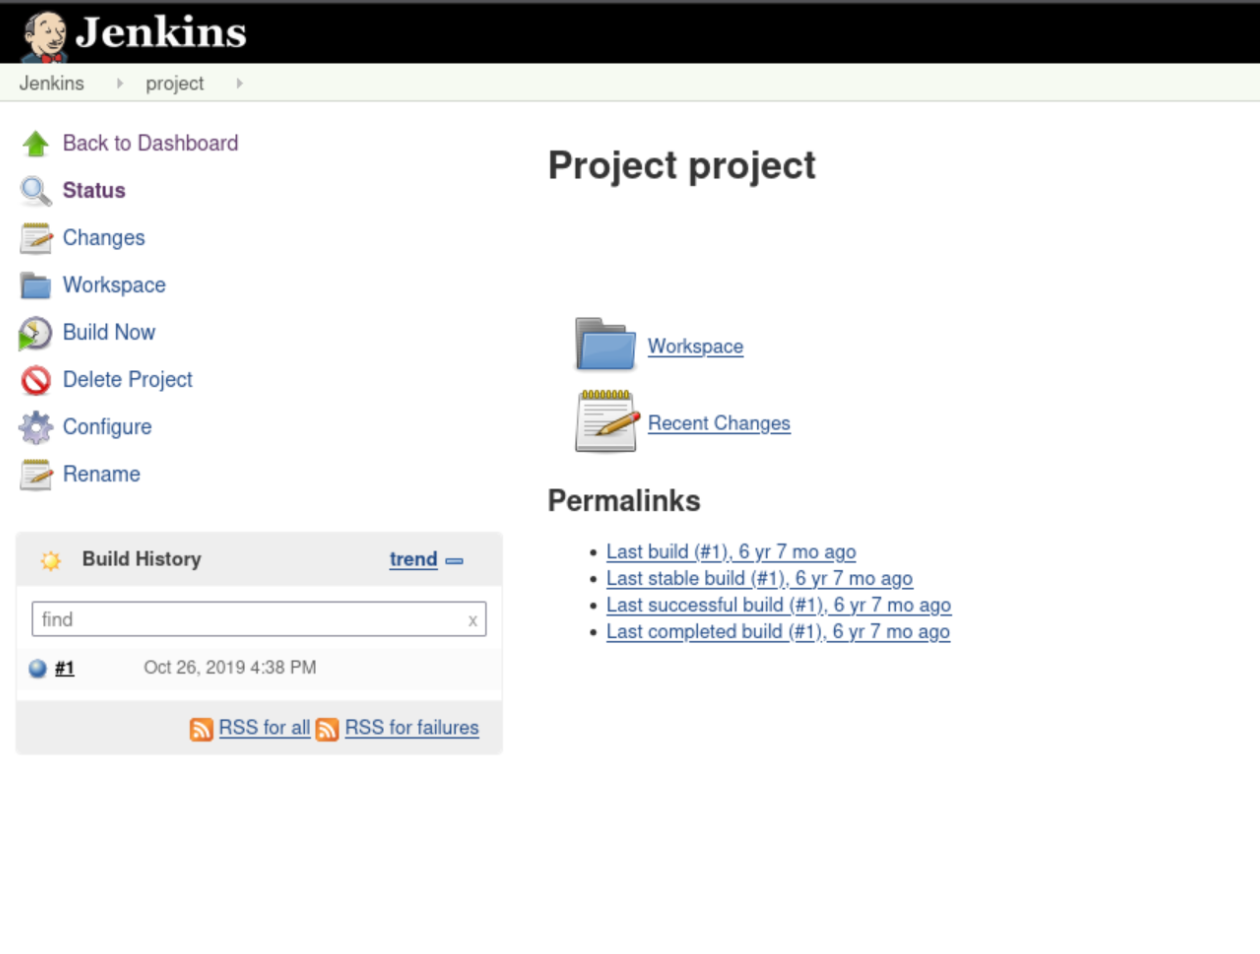Click the sun weather icon in Build History
This screenshot has width=1260, height=954.
point(51,560)
